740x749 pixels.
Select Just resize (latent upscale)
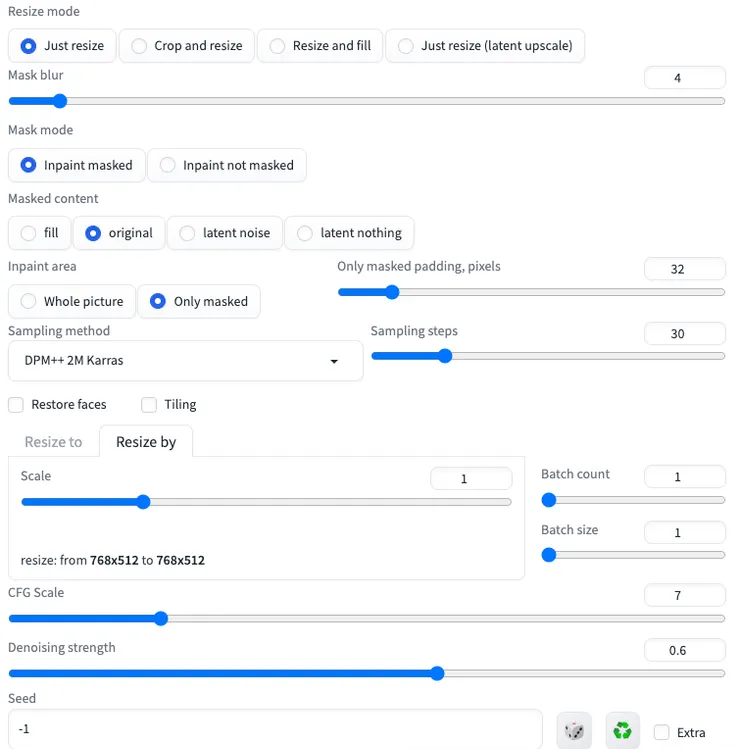(485, 46)
